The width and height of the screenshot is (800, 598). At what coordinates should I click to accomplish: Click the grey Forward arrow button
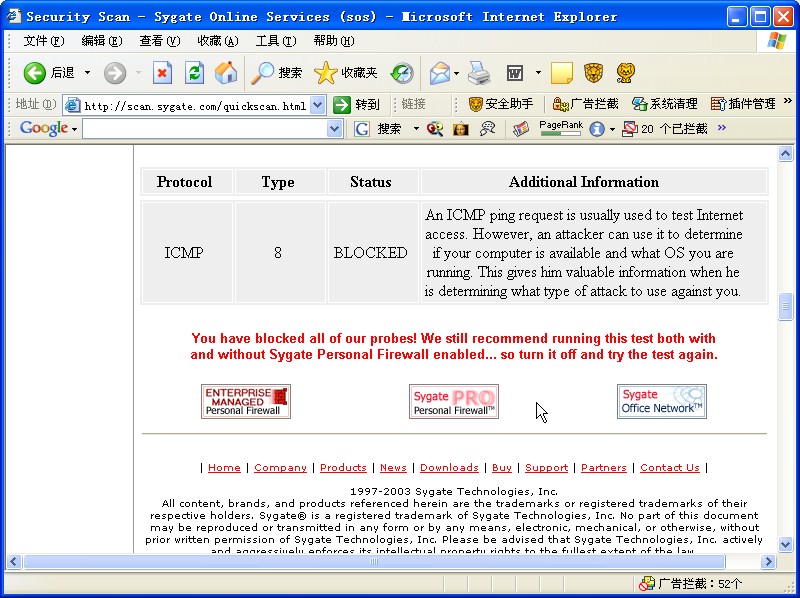point(115,73)
